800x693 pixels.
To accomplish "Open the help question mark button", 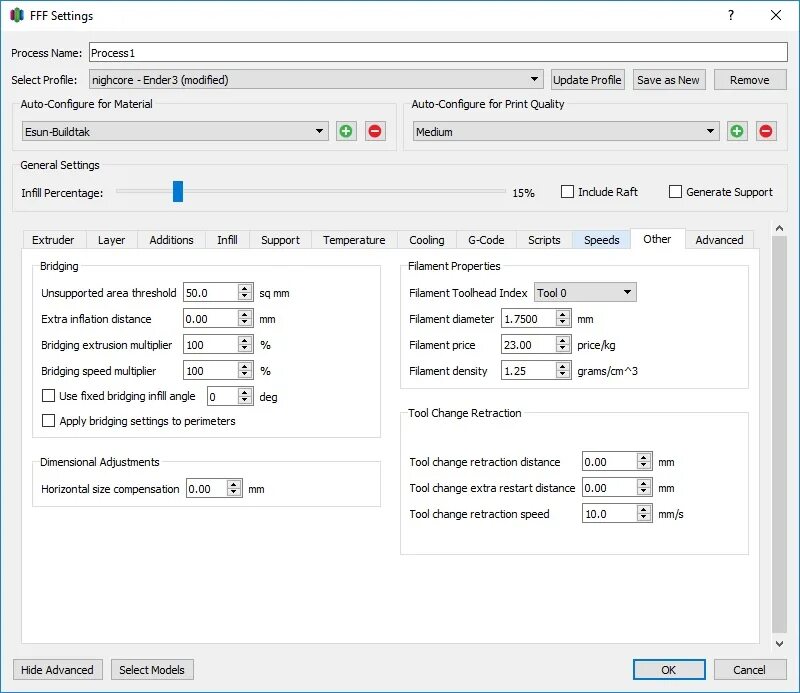I will tap(731, 15).
